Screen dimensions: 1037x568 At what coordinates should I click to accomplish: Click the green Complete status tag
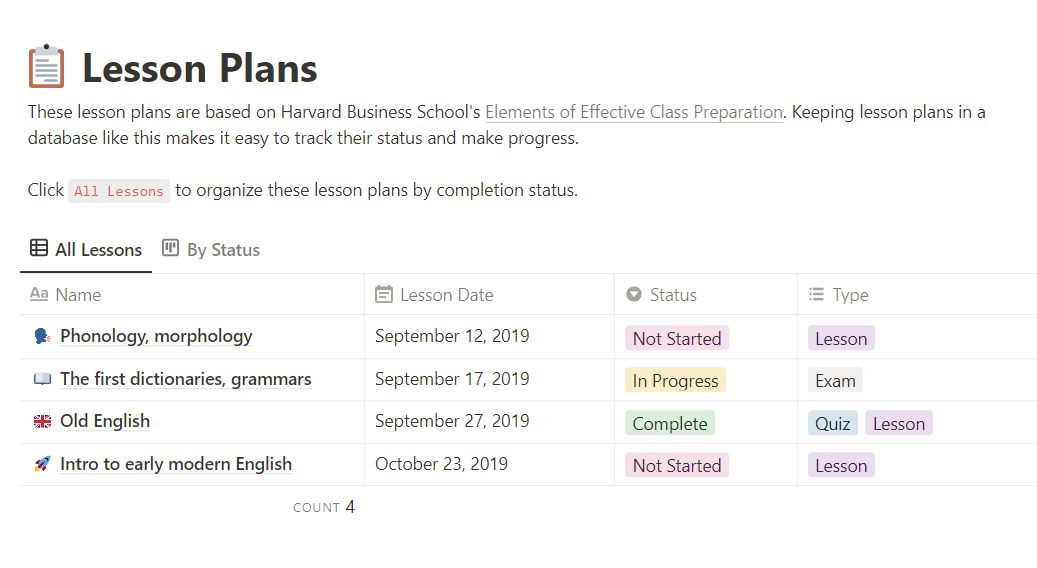click(670, 424)
